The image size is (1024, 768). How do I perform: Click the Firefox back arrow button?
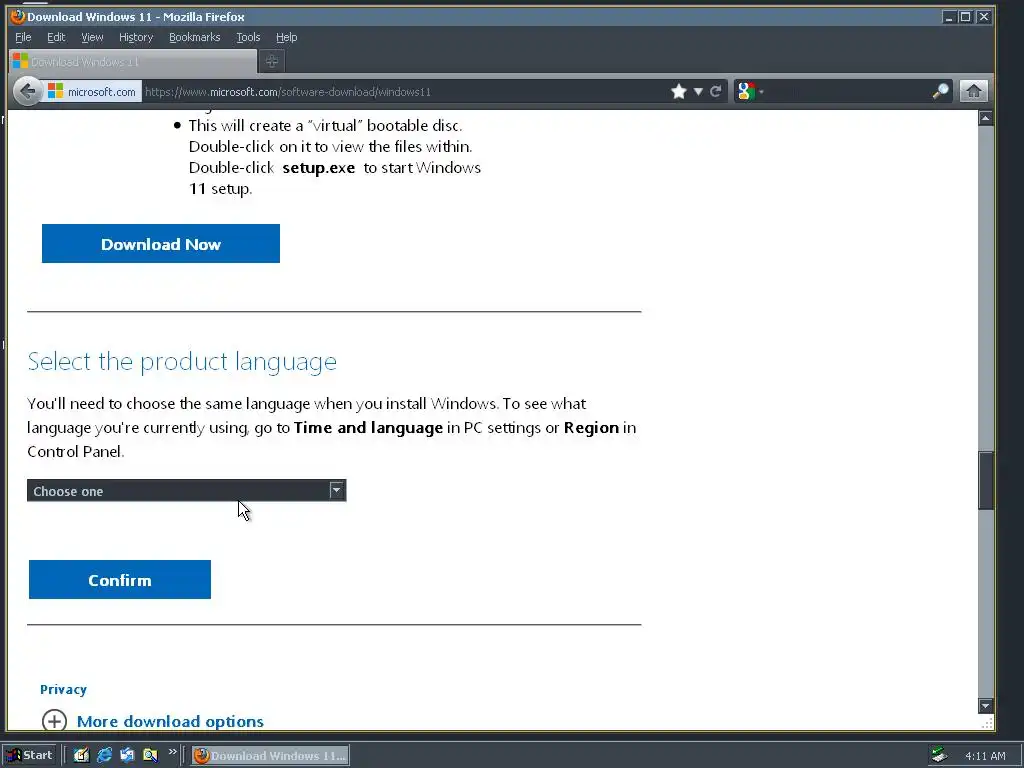27,91
